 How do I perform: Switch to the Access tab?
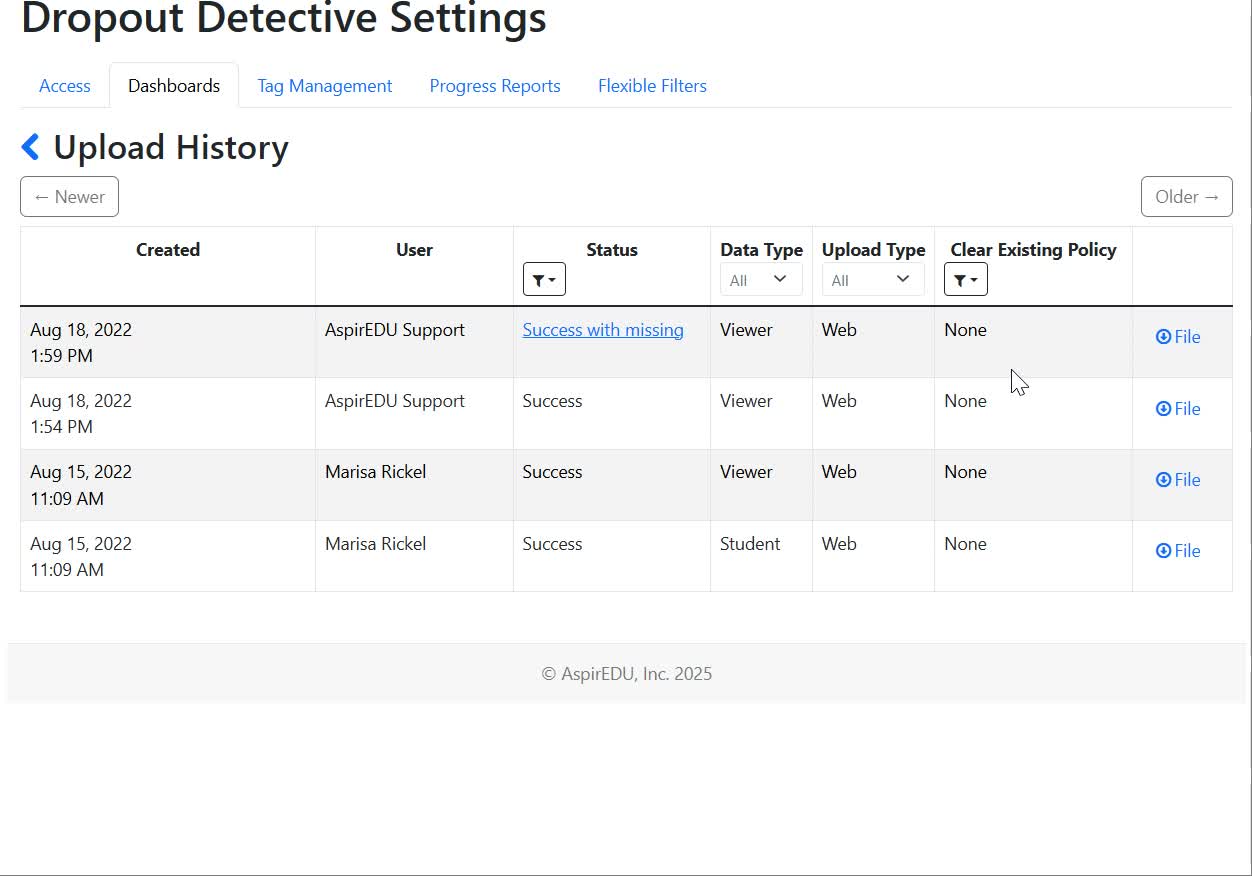(65, 86)
